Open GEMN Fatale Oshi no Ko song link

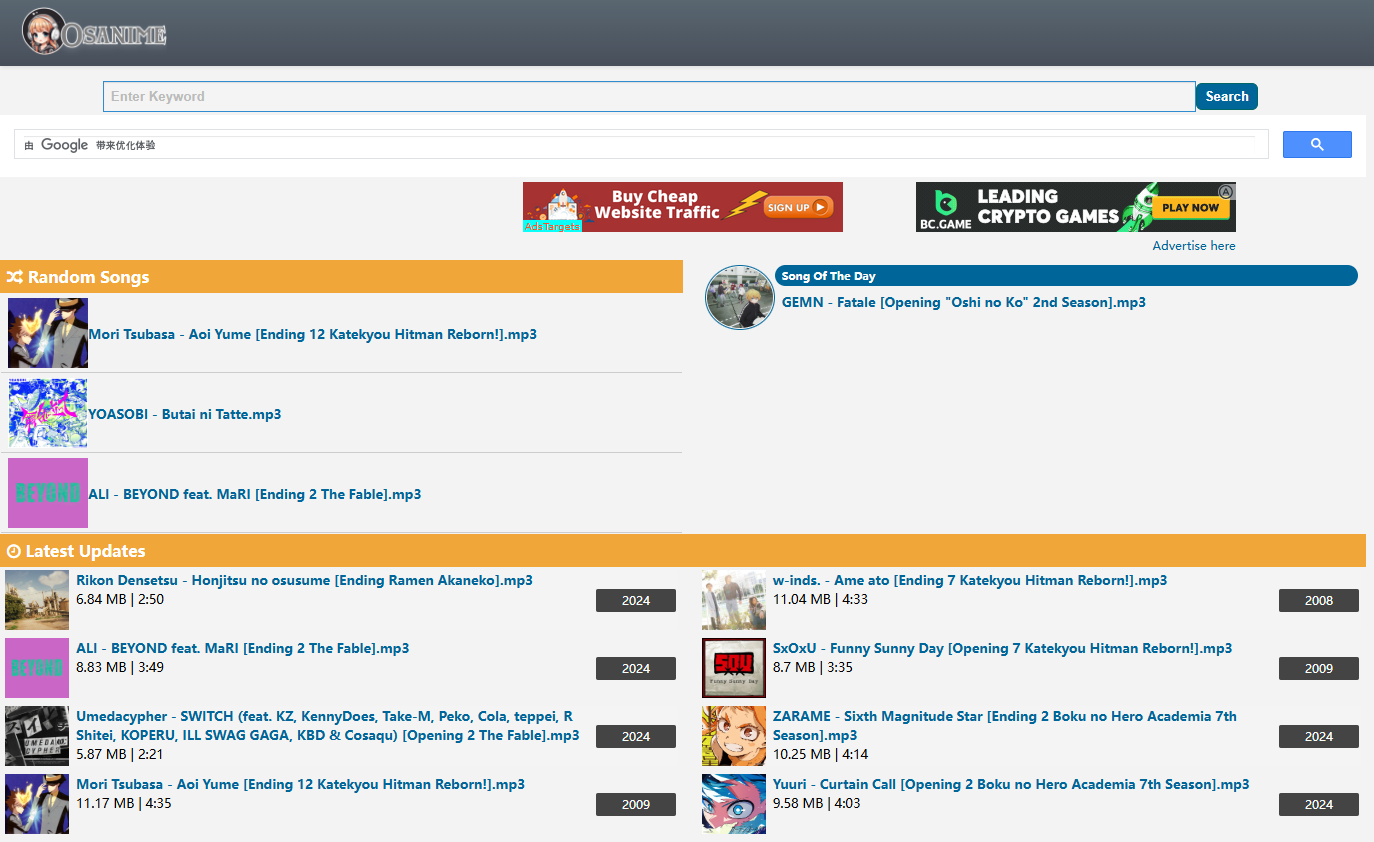963,302
